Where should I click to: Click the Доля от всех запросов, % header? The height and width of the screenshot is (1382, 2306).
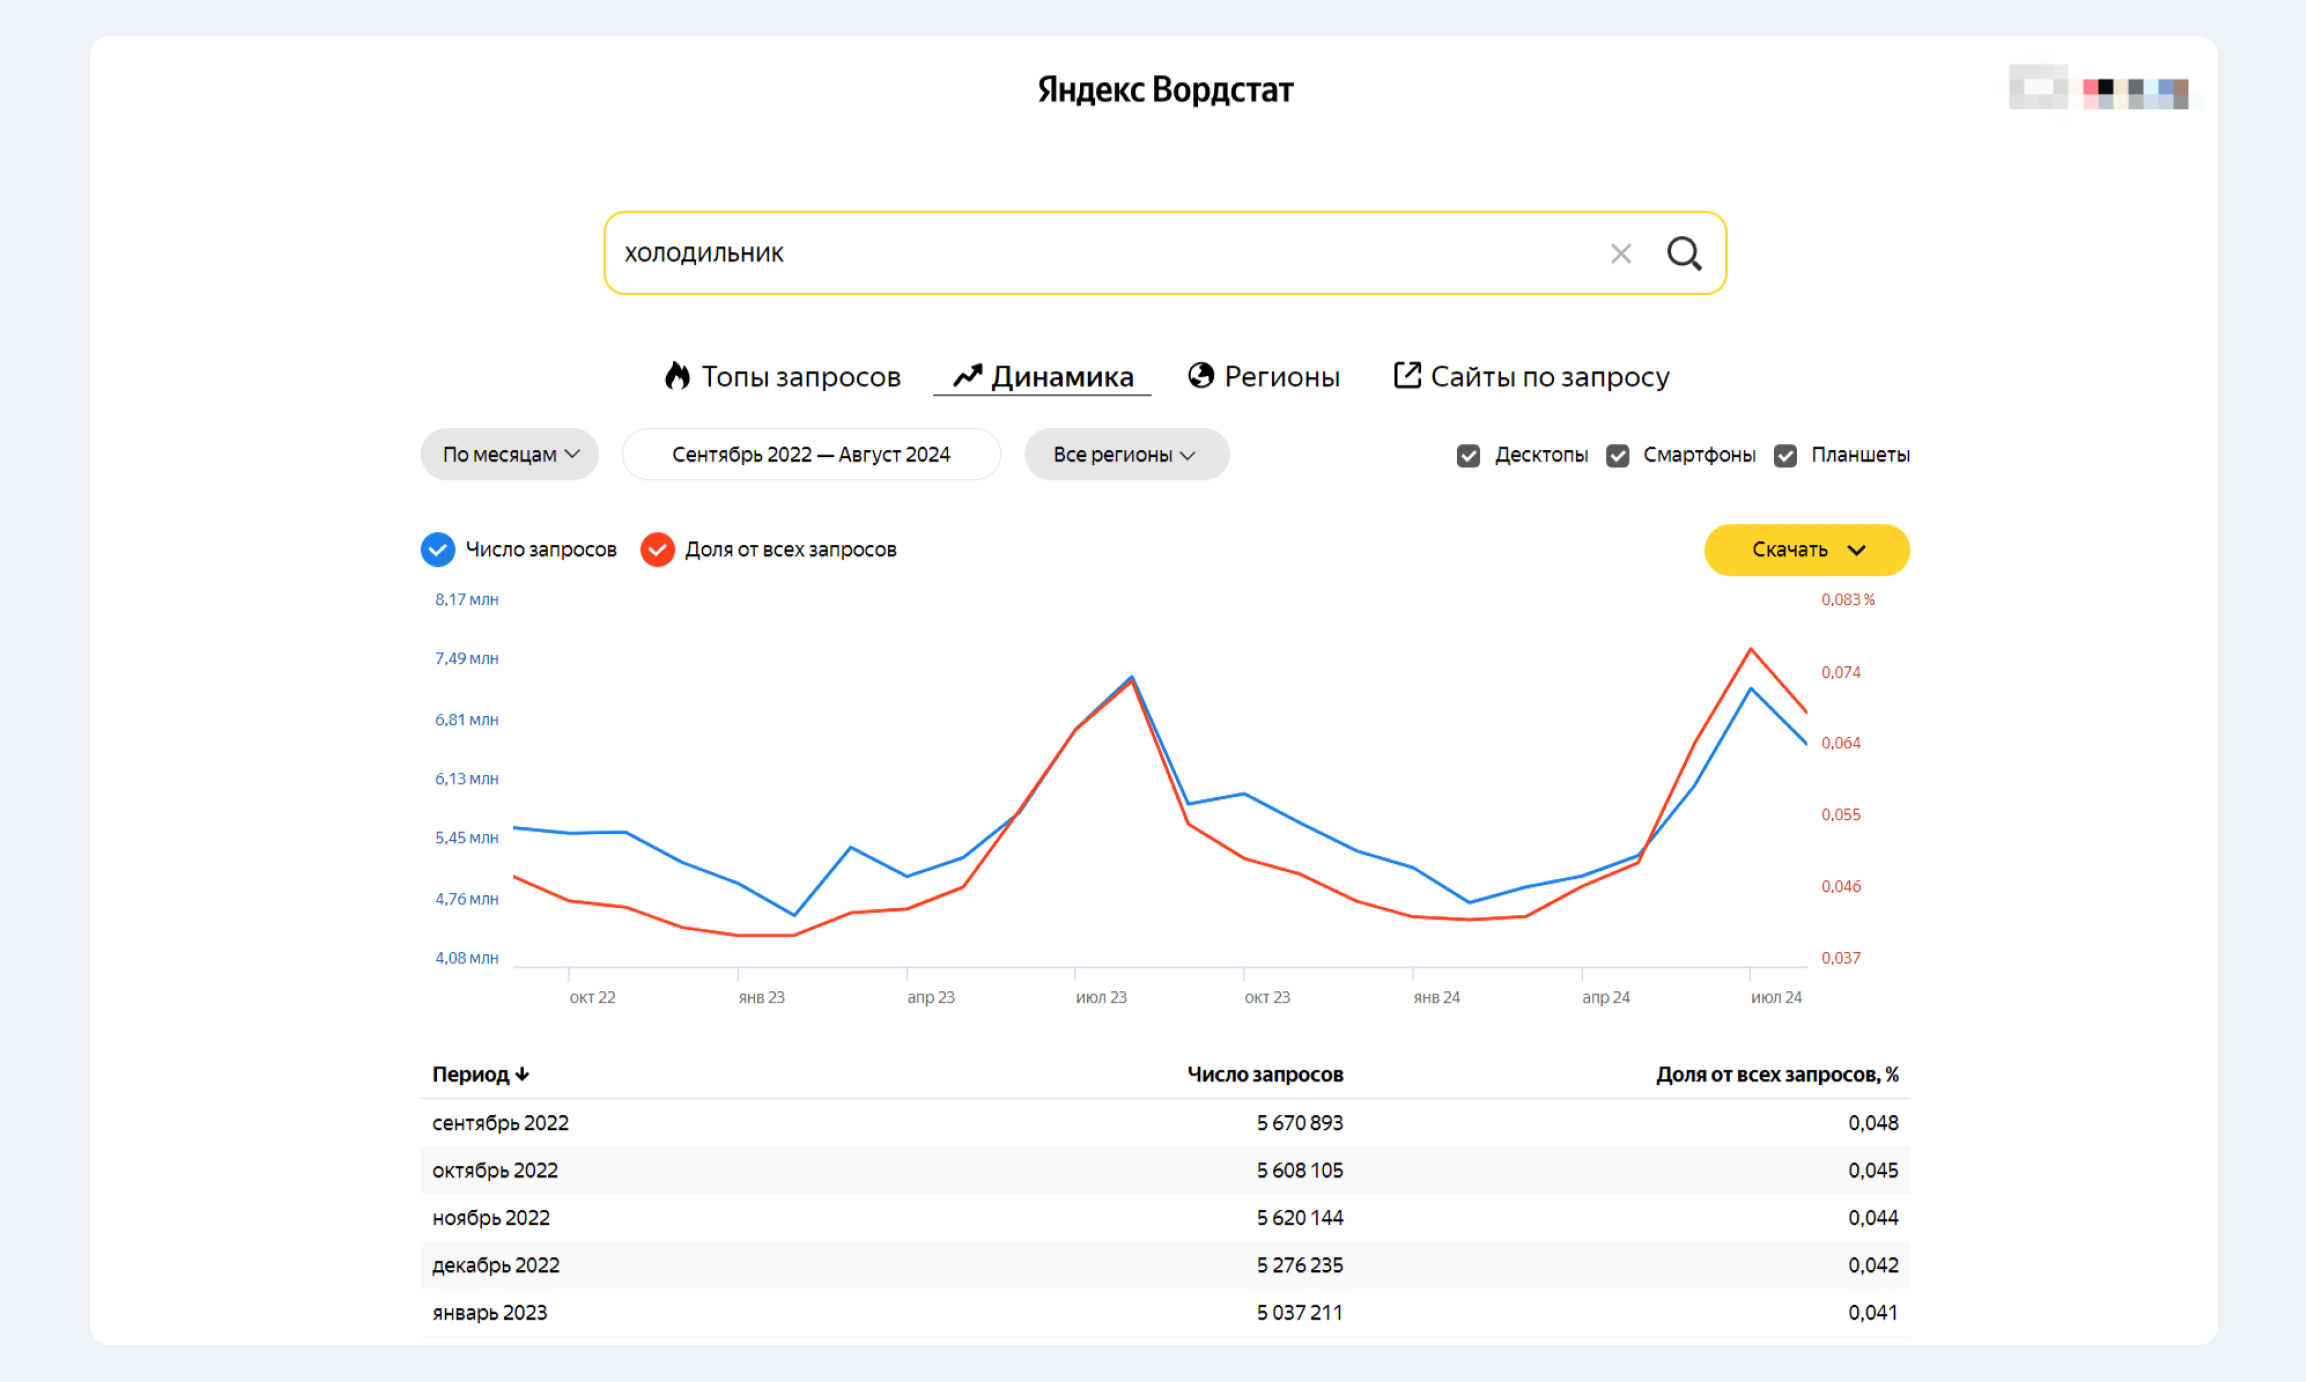click(x=1777, y=1075)
